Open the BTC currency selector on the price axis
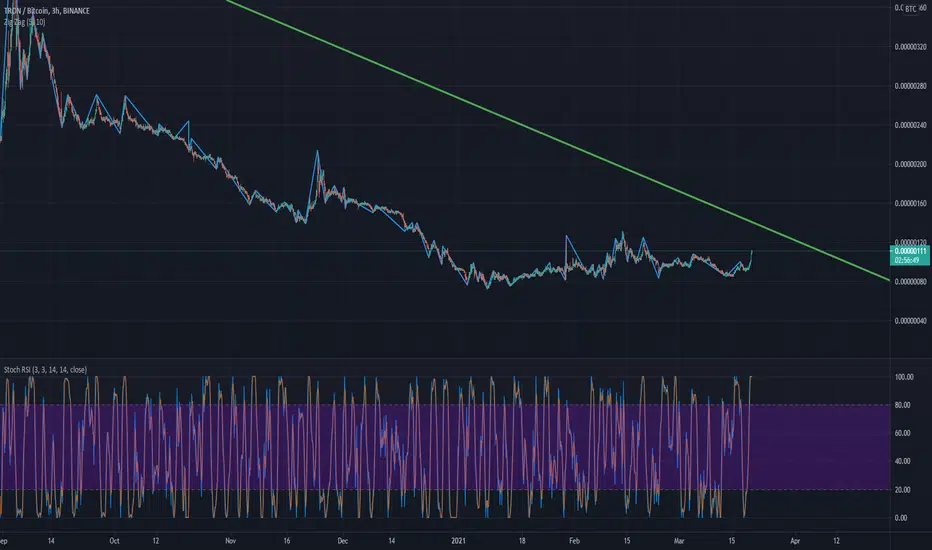Viewport: 932px width, 550px height. tap(911, 9)
